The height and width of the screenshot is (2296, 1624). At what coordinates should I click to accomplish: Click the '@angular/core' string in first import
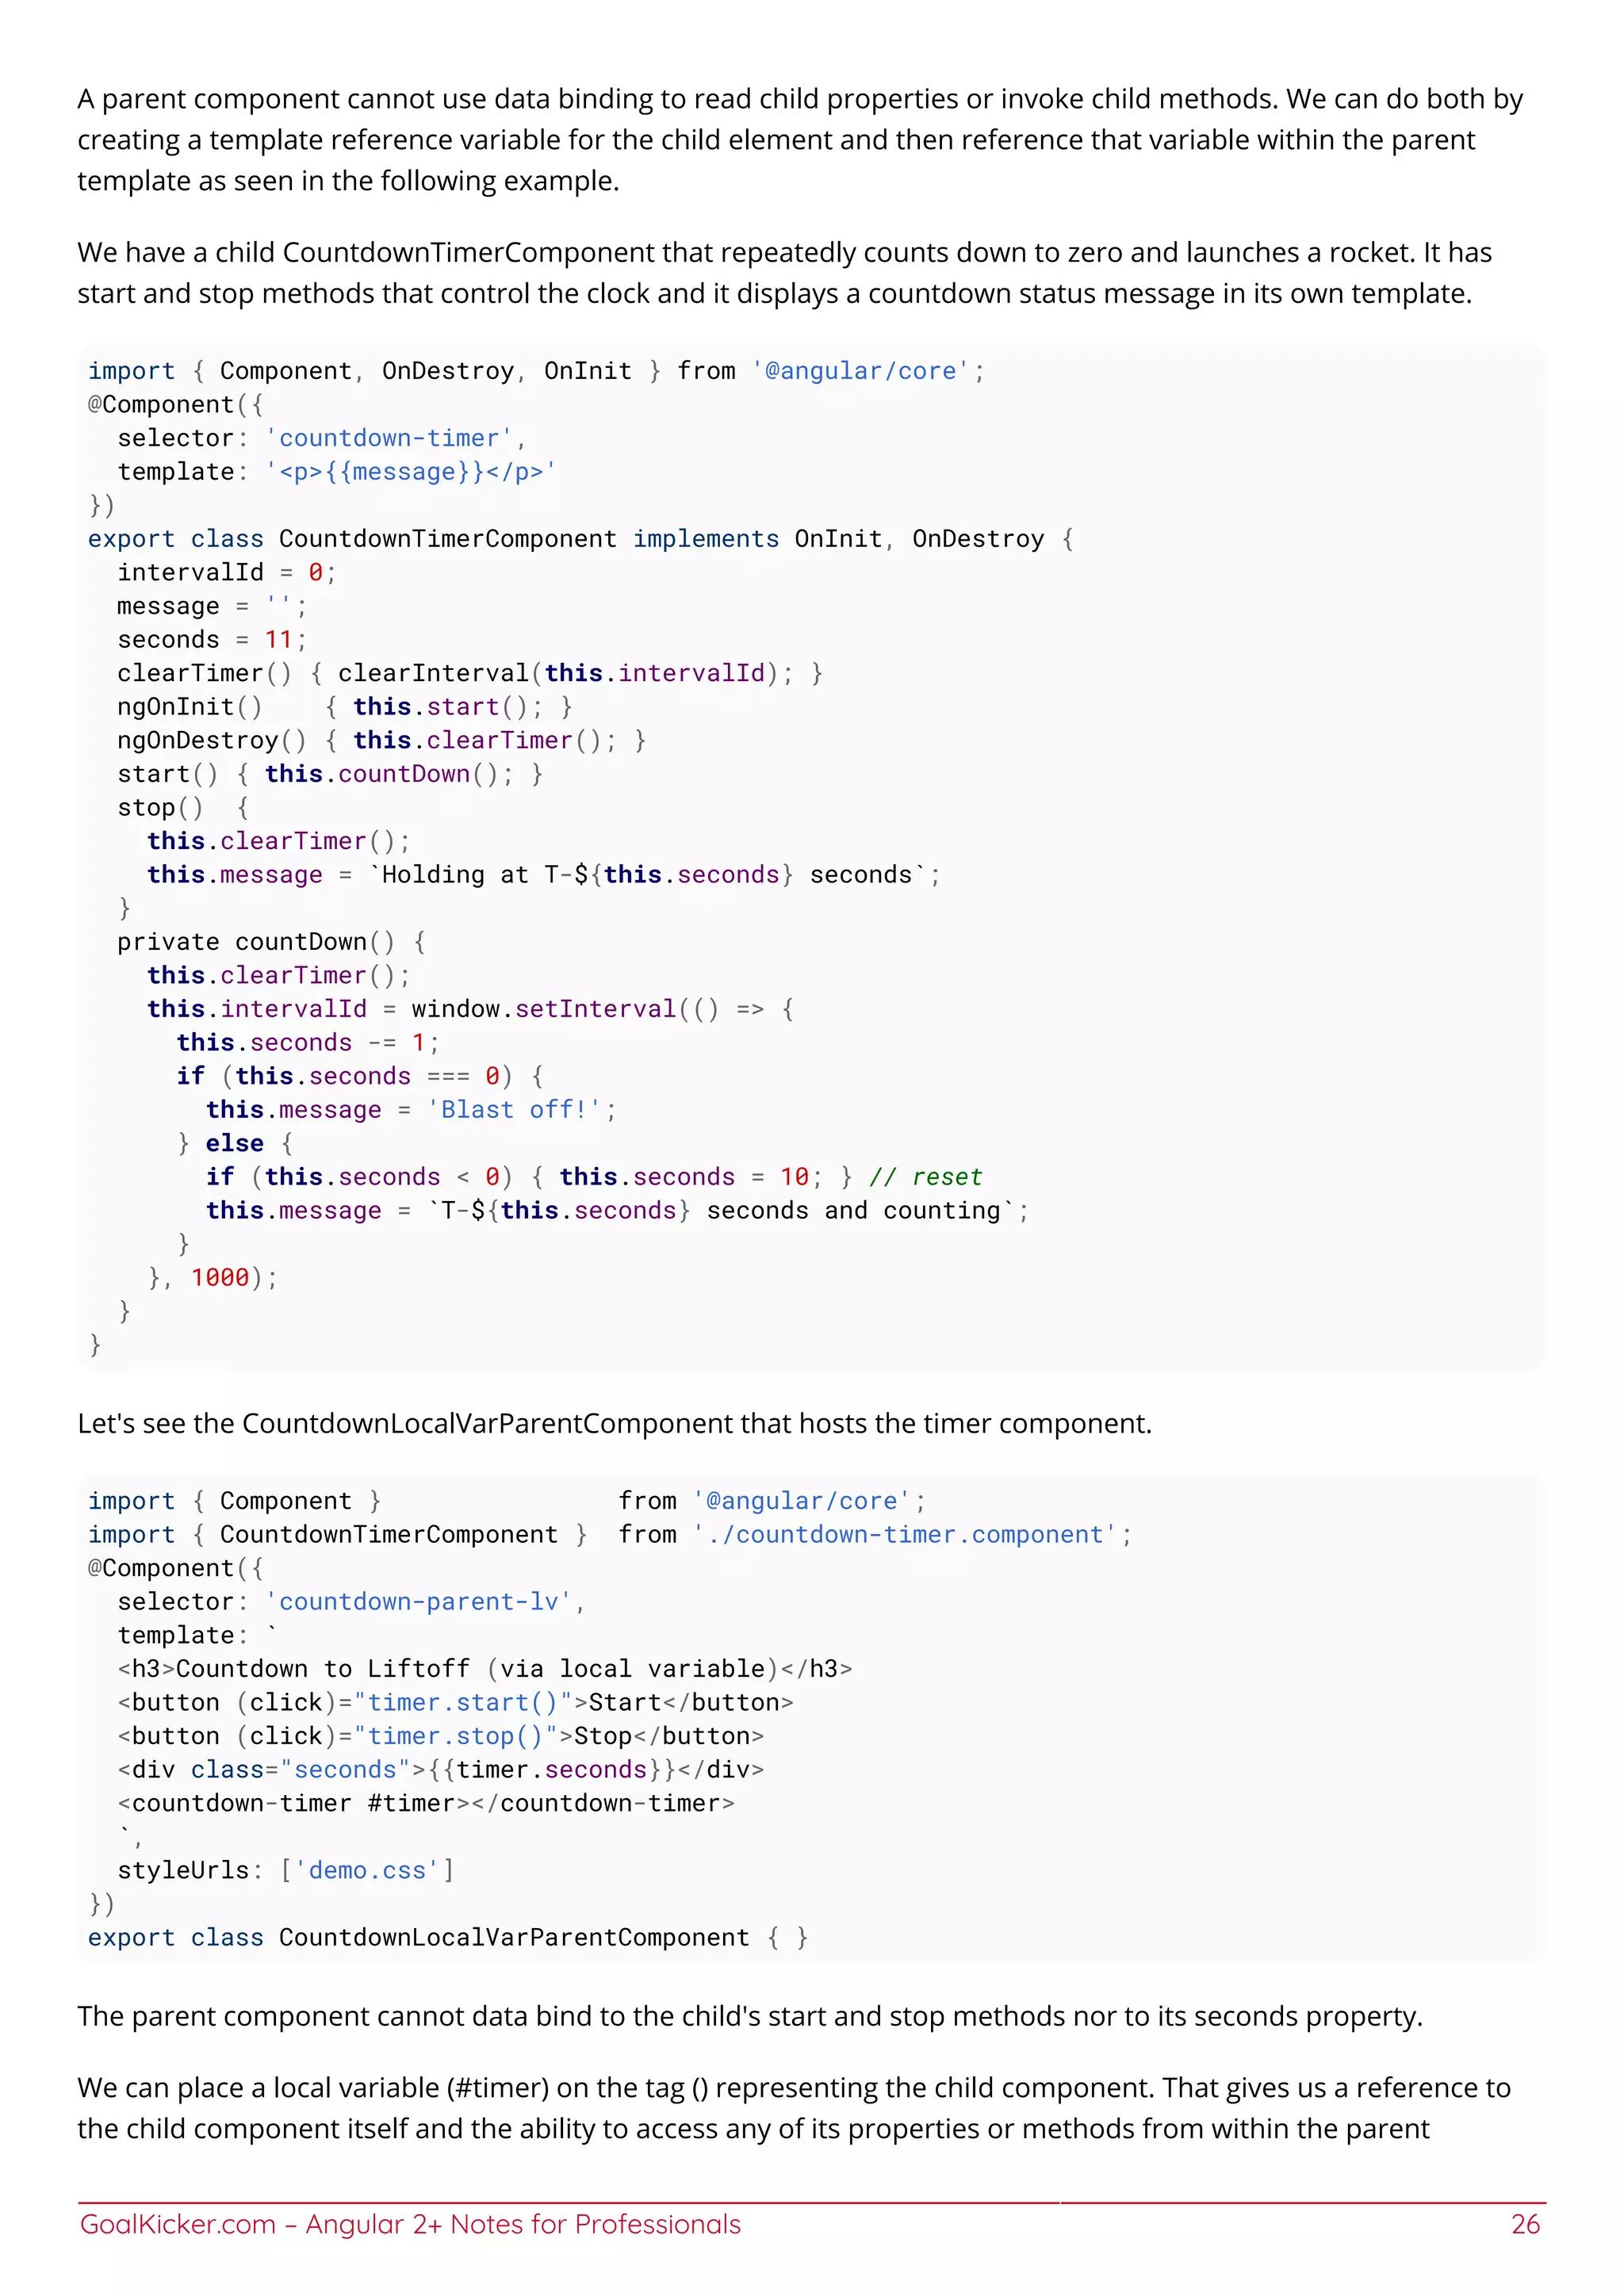pos(860,371)
